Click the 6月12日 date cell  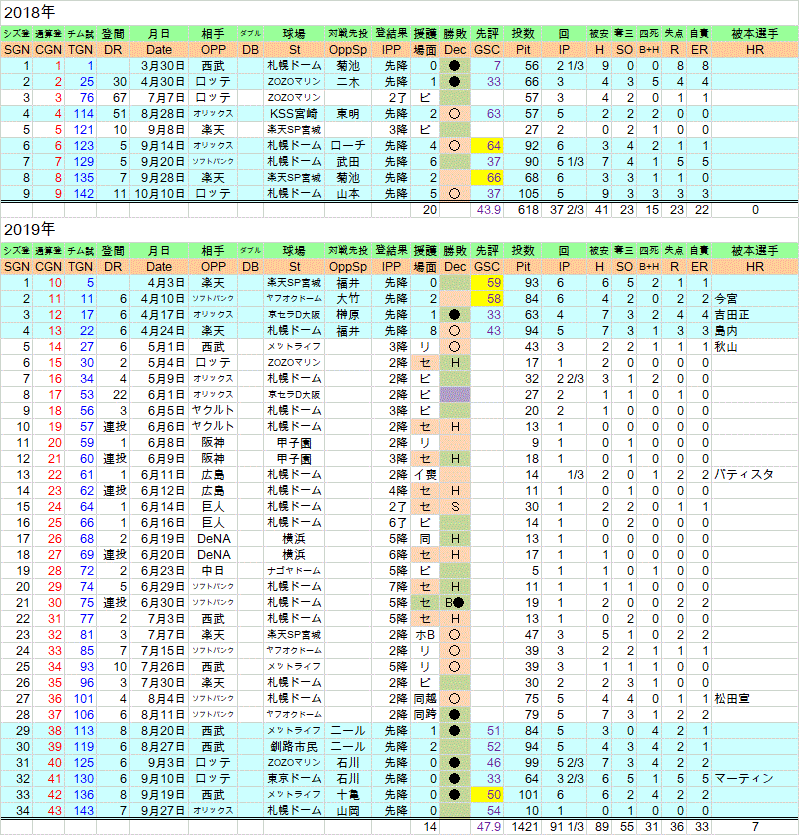tap(159, 490)
